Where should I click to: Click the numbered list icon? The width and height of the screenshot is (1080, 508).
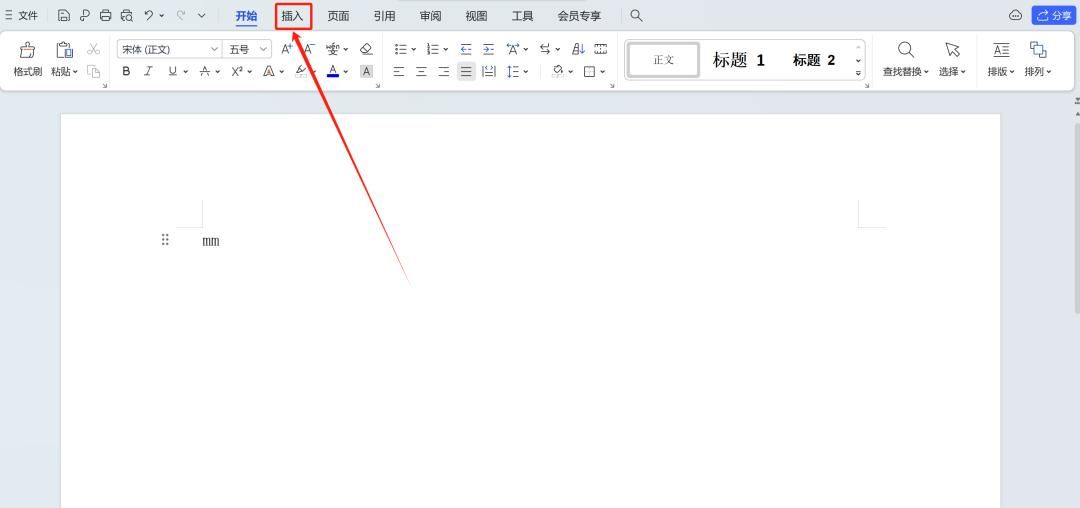(433, 49)
